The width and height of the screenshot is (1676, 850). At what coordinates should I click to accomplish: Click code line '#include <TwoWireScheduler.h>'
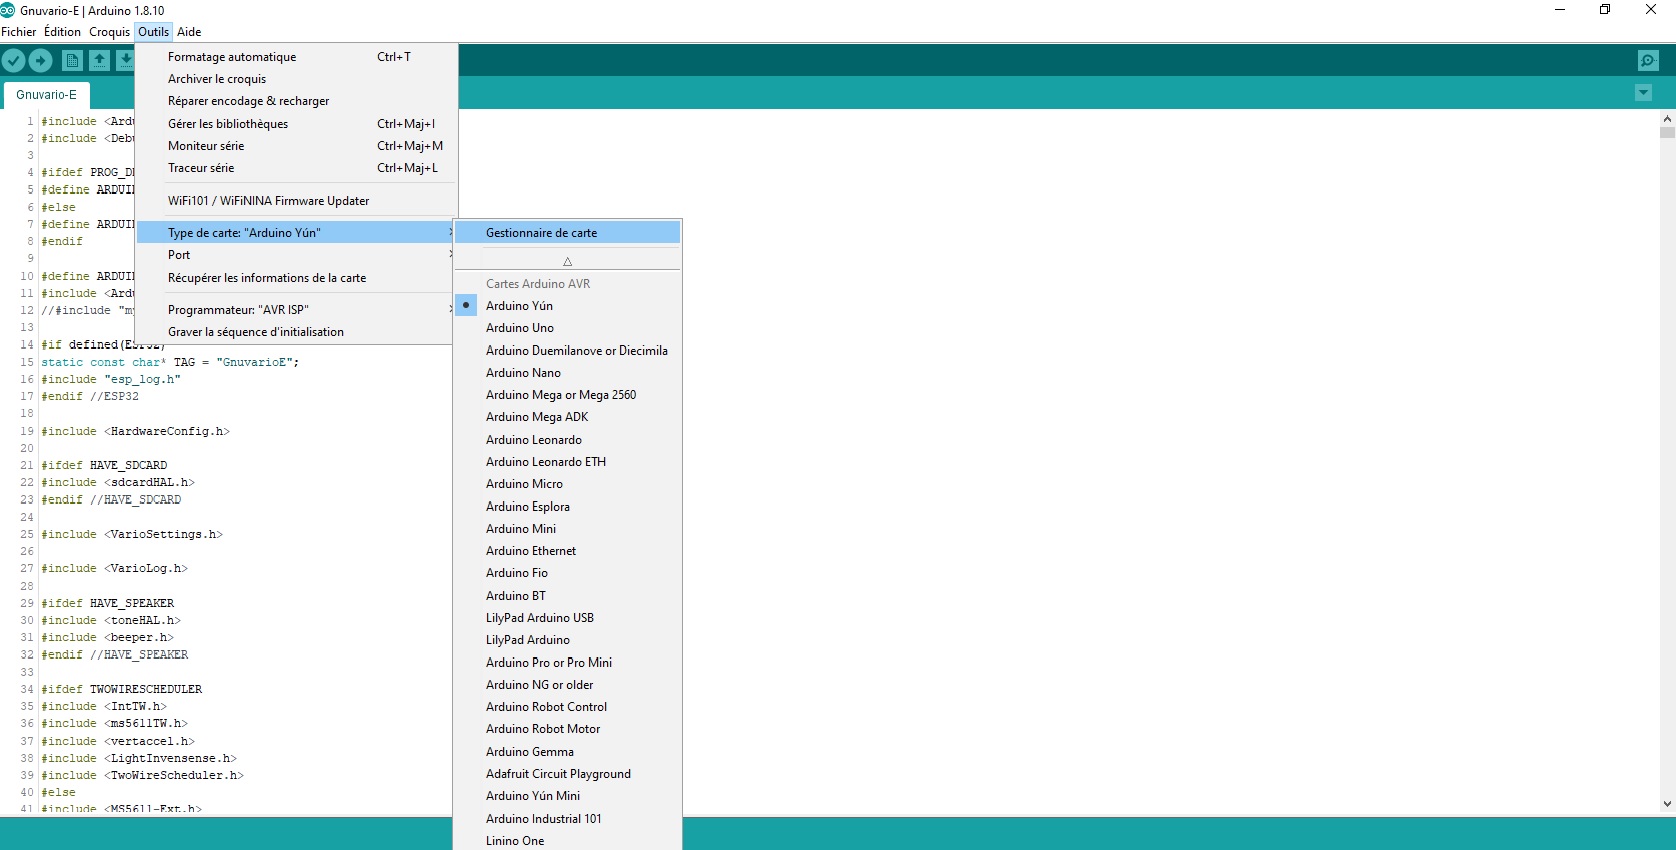coord(142,776)
